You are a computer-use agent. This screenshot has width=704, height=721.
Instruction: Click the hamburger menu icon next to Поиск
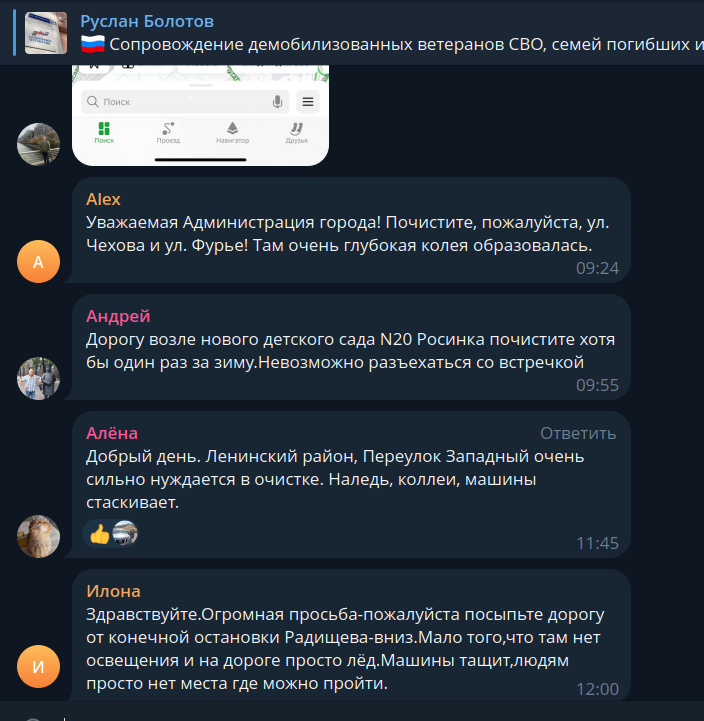tap(308, 102)
